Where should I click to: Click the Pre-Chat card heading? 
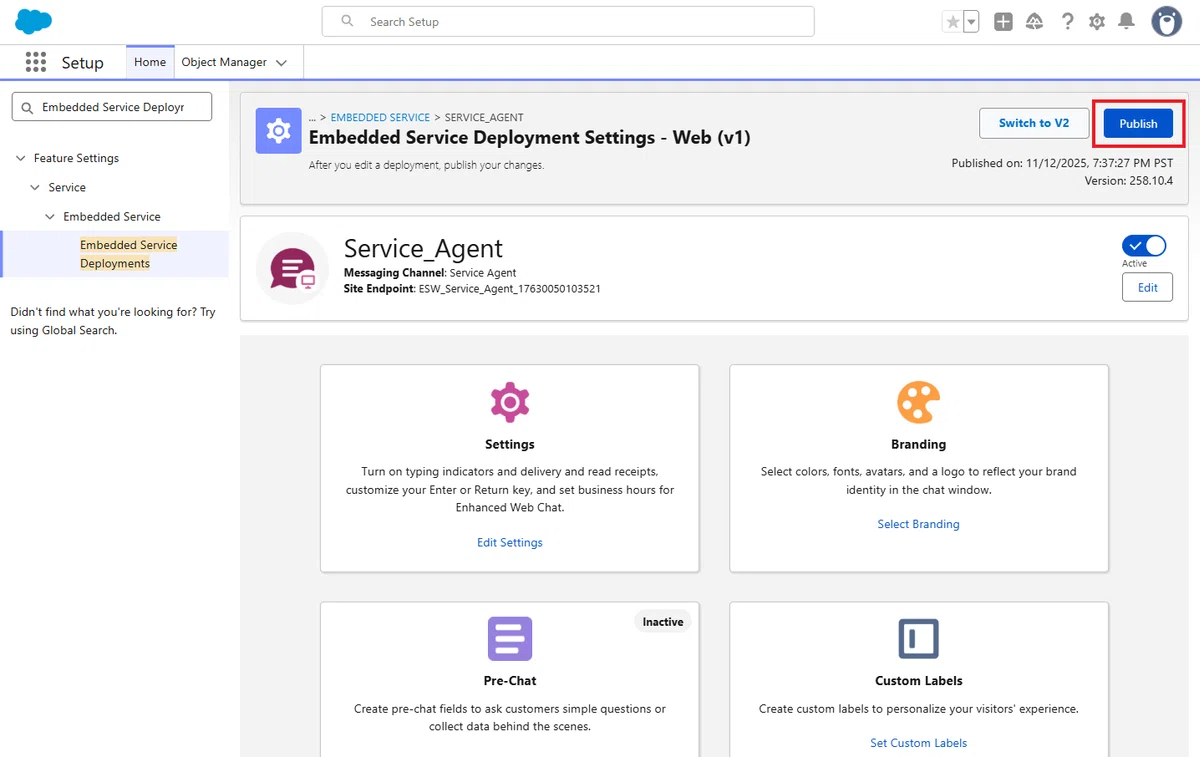click(510, 680)
